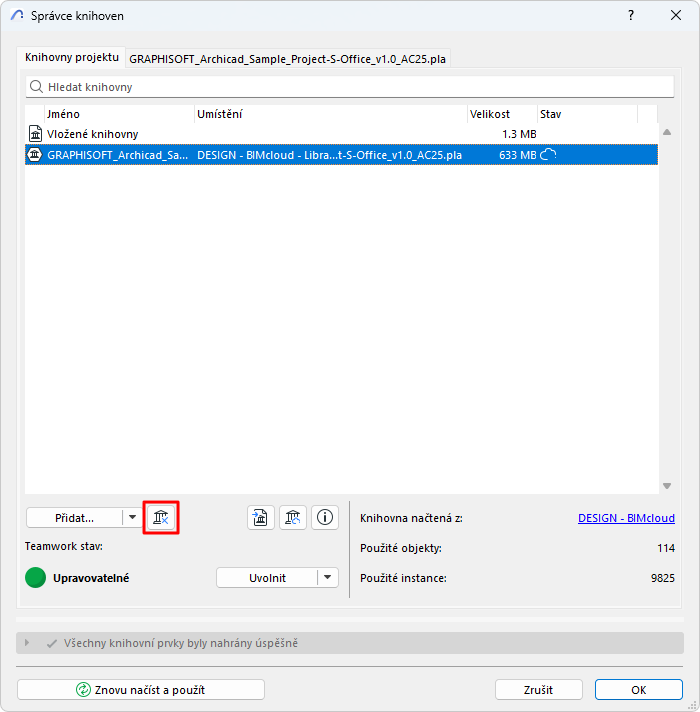Open the Uvolnit dropdown arrow
Viewport: 700px width, 712px height.
pyautogui.click(x=328, y=578)
